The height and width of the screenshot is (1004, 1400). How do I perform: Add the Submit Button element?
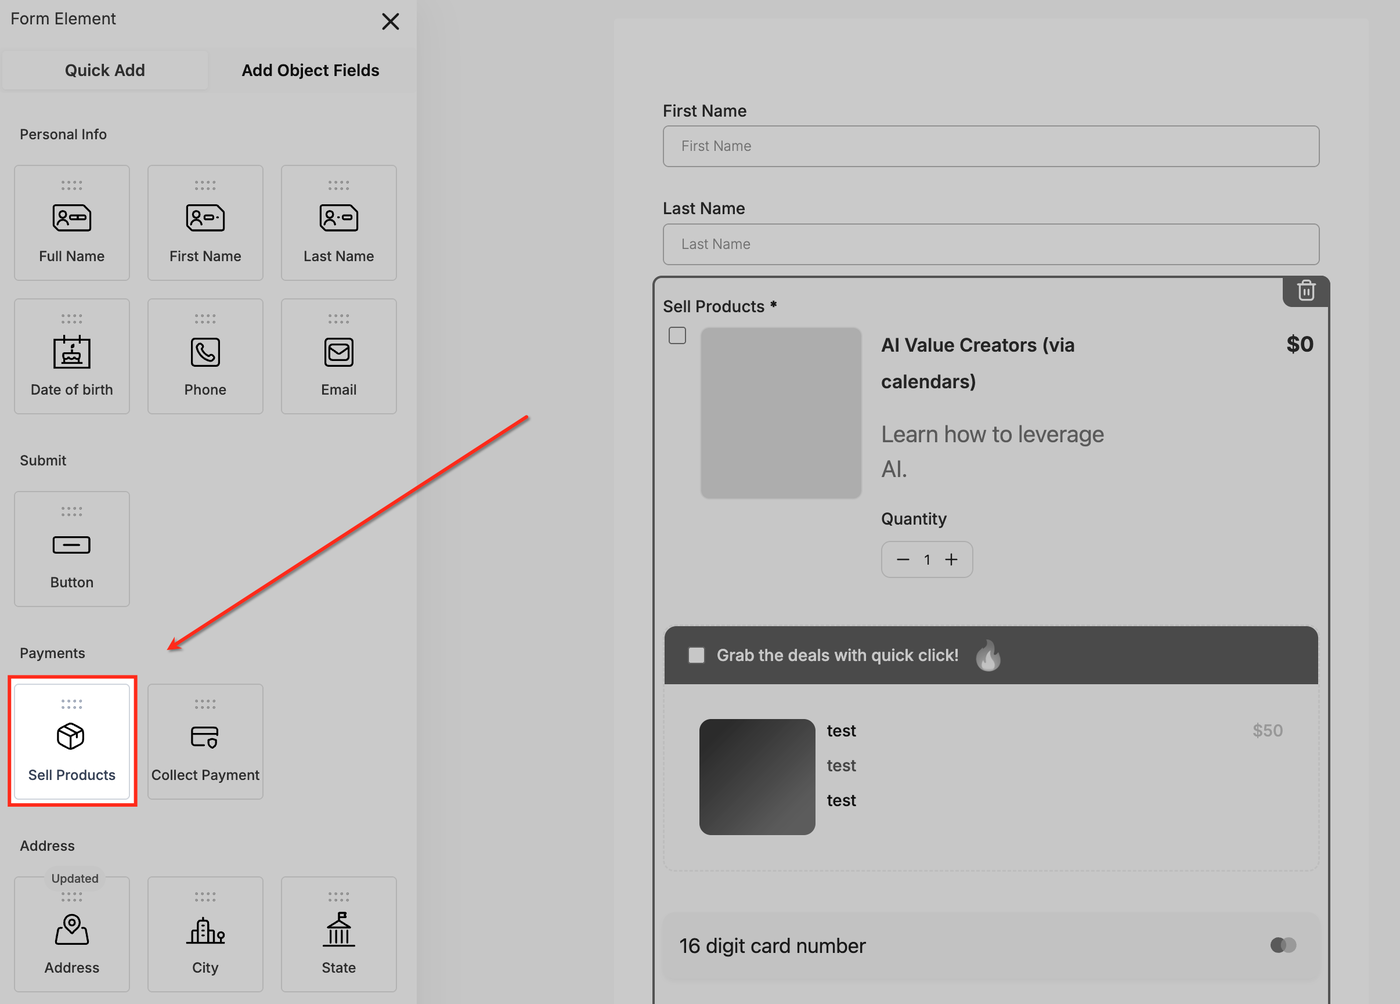72,549
